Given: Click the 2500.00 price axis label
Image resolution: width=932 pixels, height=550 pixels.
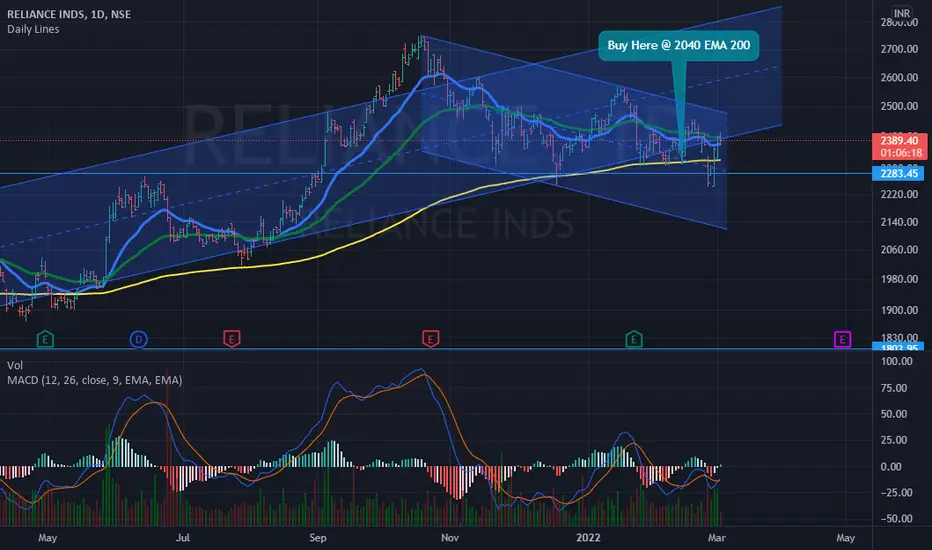Looking at the screenshot, I should [899, 106].
